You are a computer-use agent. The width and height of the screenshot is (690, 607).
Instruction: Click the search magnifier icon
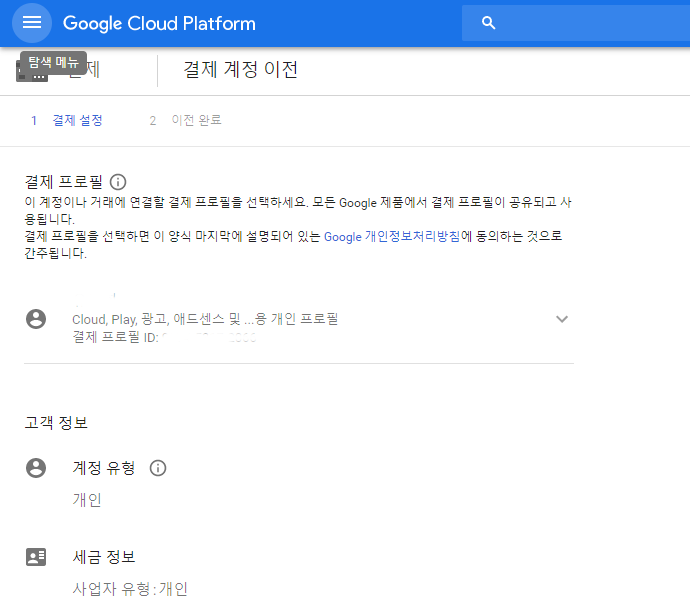click(x=488, y=22)
